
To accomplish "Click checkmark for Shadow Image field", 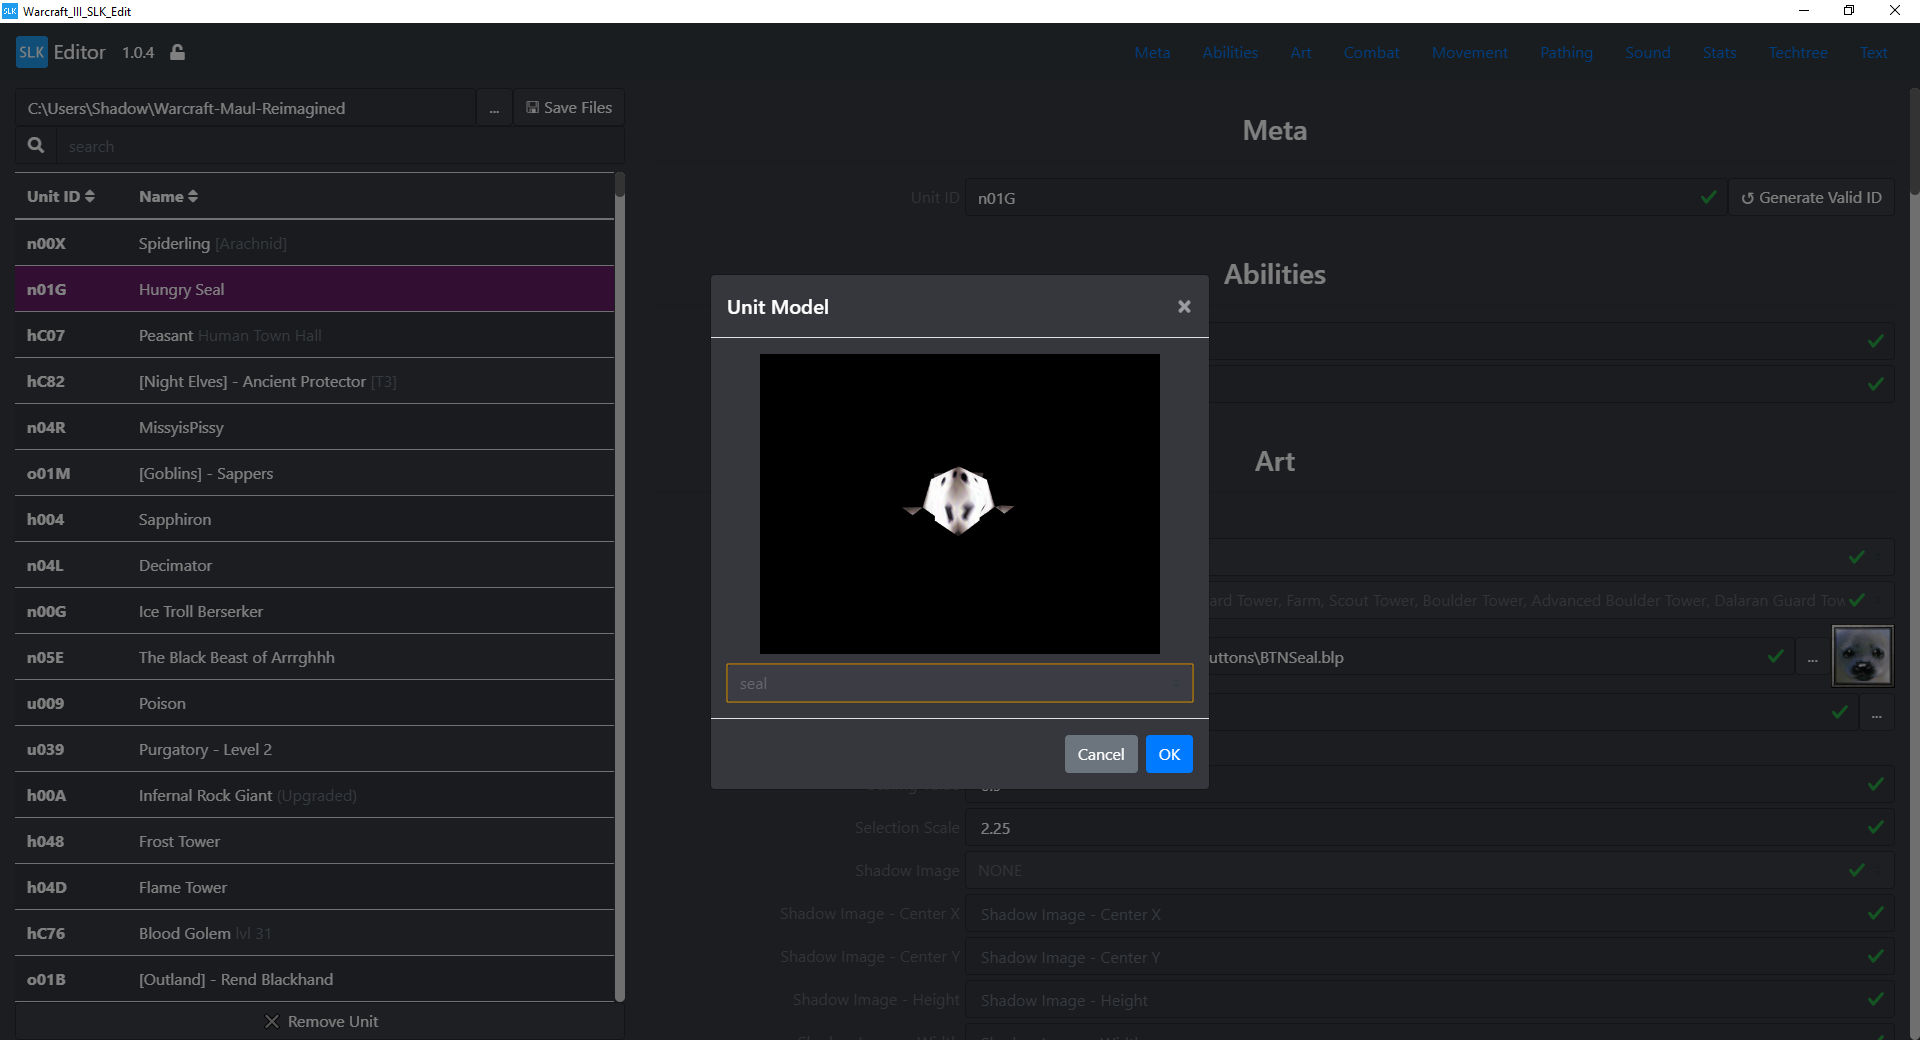I will [1857, 870].
